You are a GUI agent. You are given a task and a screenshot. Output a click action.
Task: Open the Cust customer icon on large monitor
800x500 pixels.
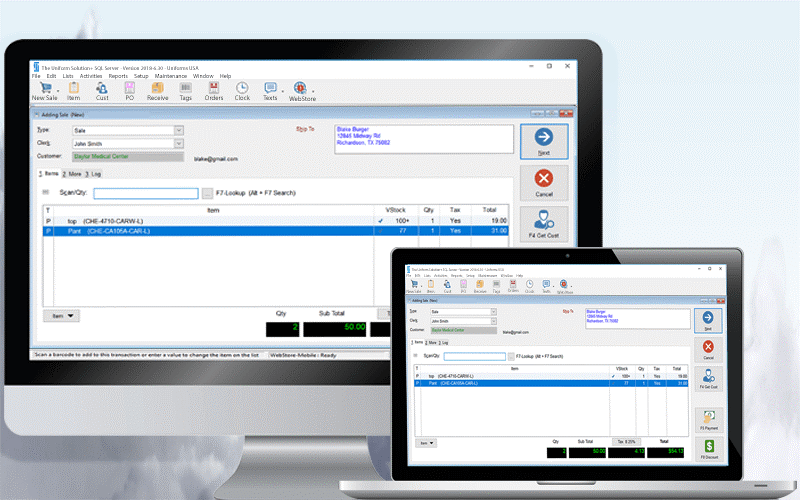pyautogui.click(x=102, y=92)
